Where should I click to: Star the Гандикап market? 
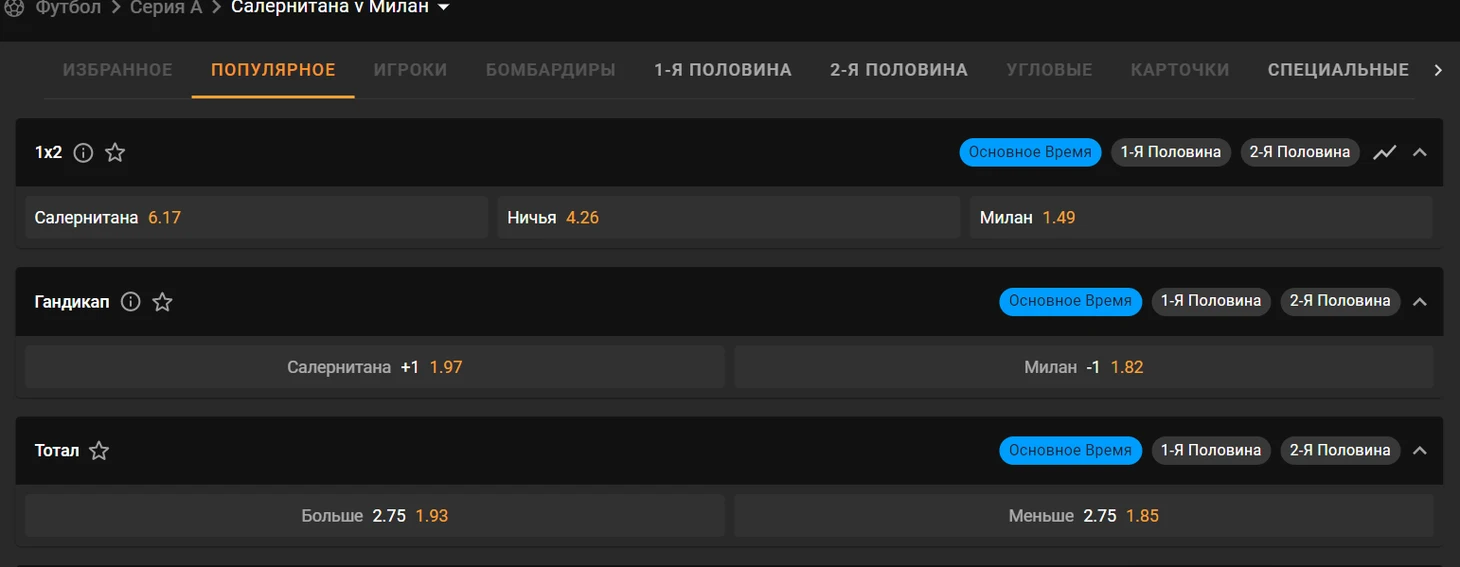pos(162,302)
